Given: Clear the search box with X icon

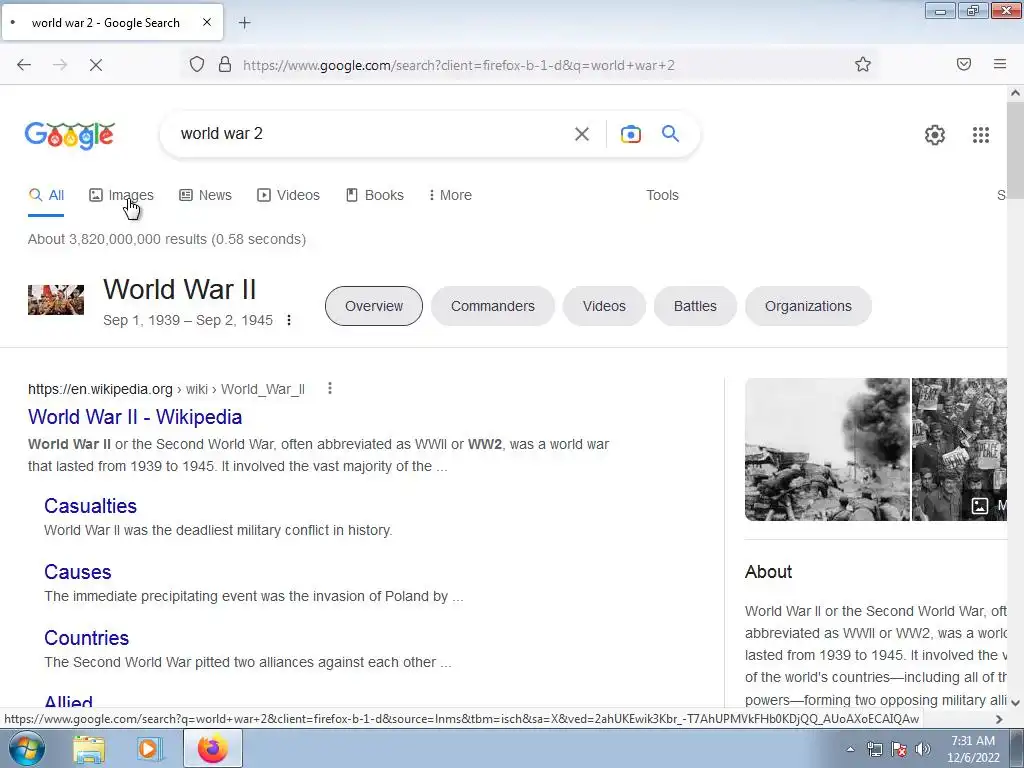Looking at the screenshot, I should 581,134.
